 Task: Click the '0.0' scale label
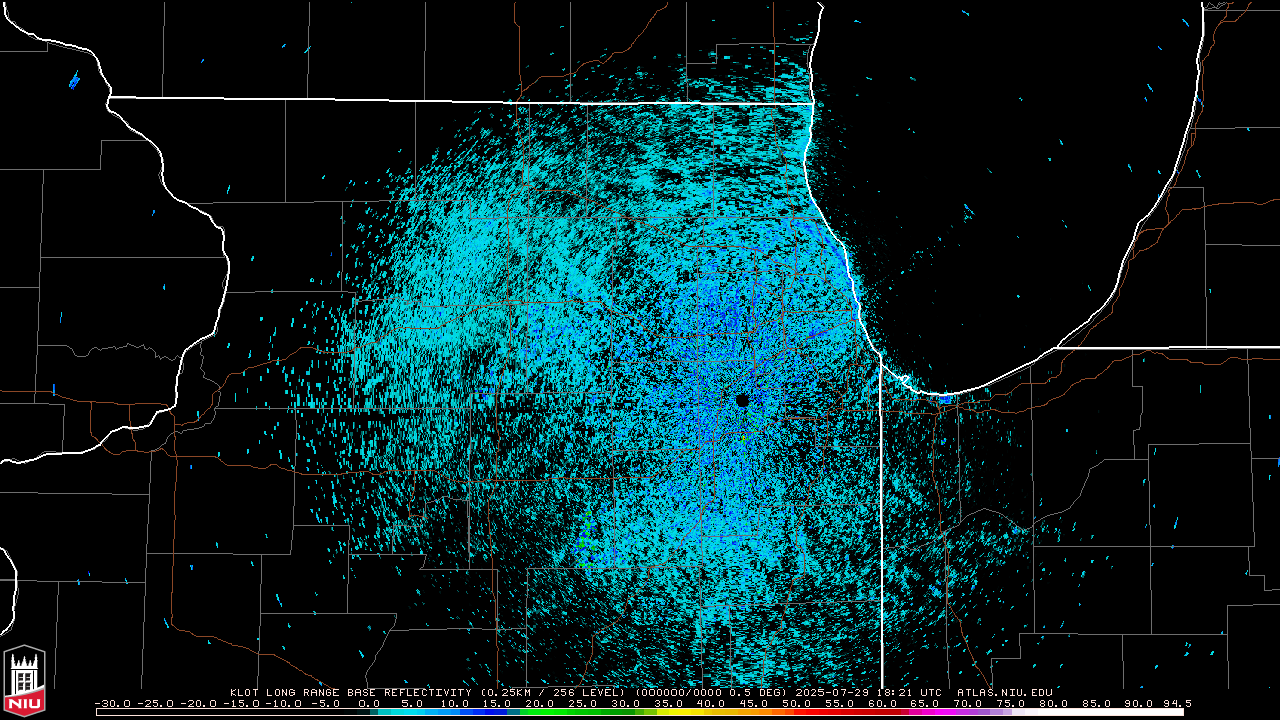369,703
